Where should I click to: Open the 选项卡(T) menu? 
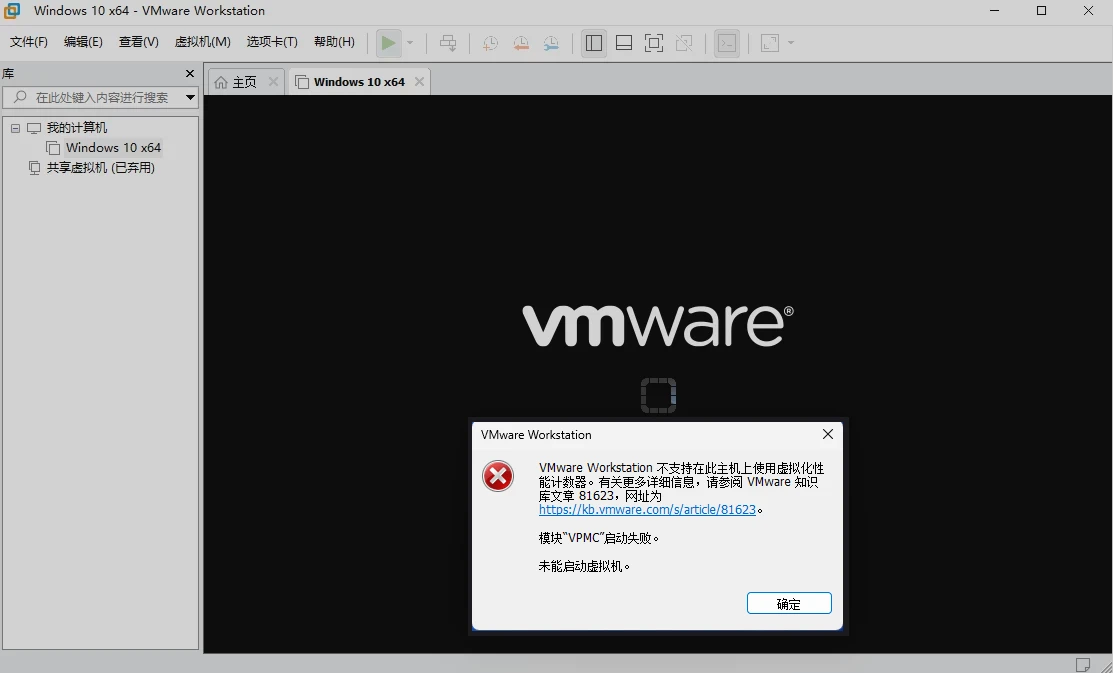click(272, 42)
